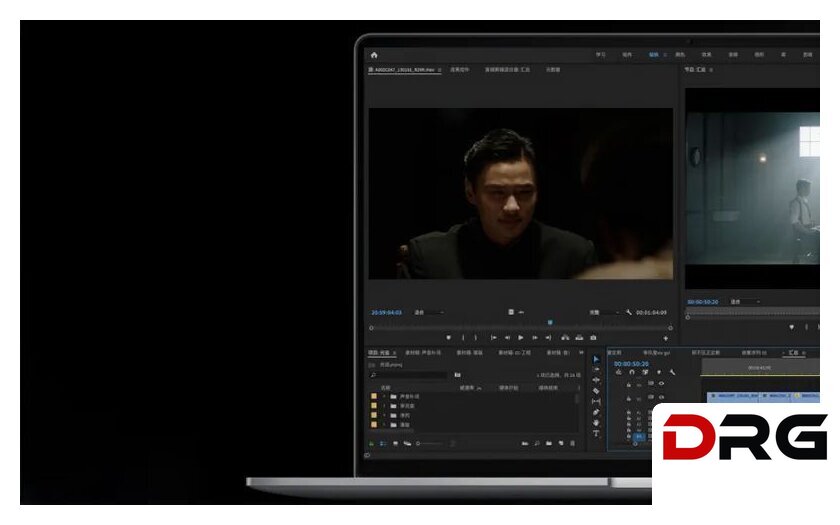
Task: Open the Effect Controls panel tab
Action: click(460, 70)
